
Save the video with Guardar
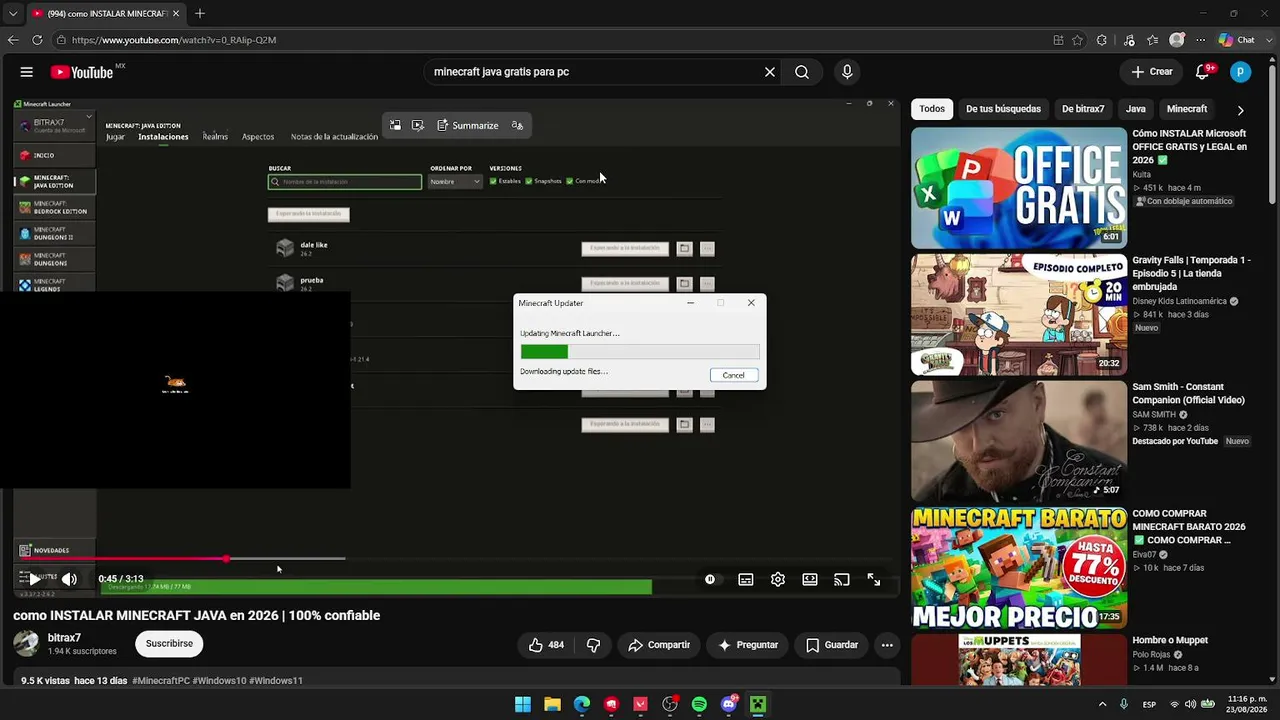(832, 645)
